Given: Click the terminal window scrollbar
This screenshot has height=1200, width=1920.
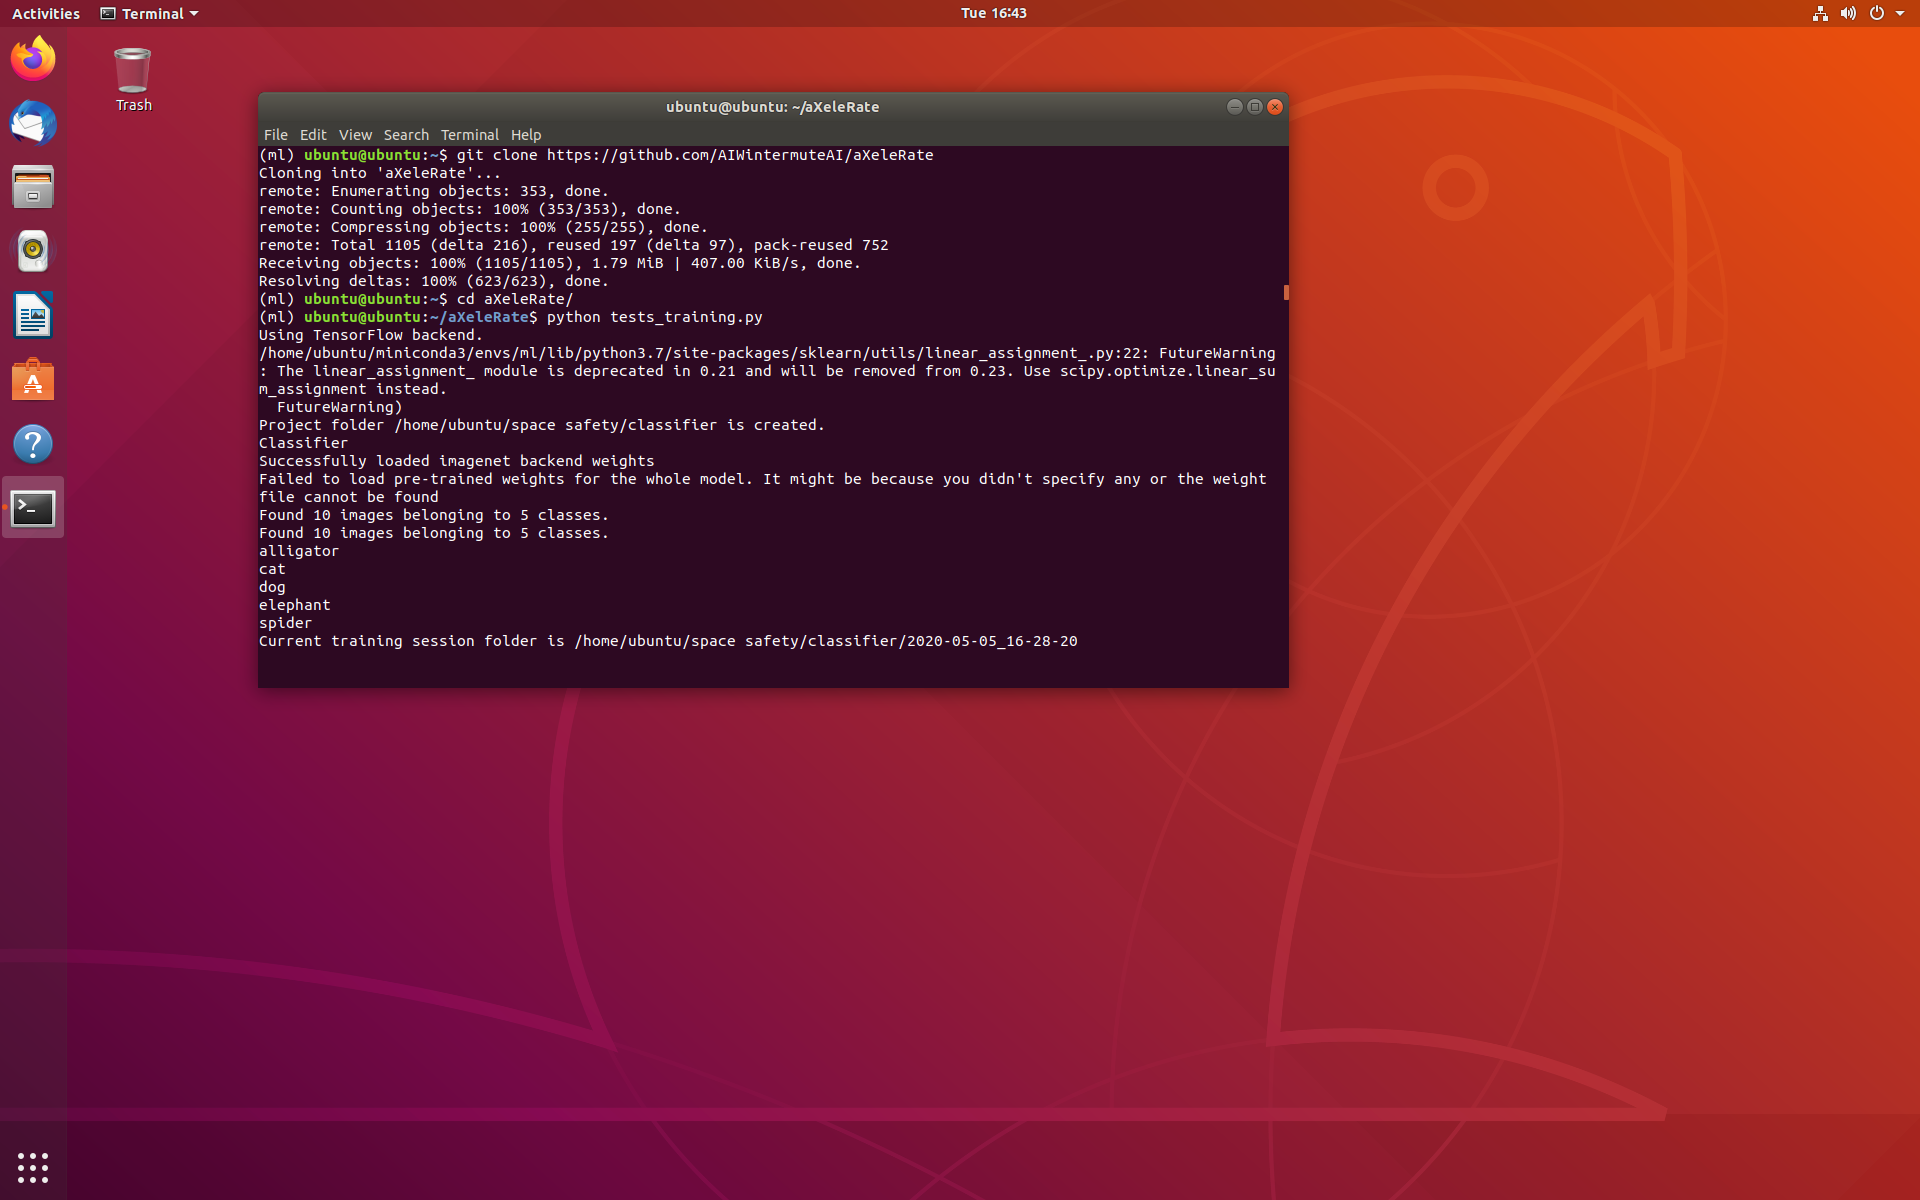Looking at the screenshot, I should 1284,293.
